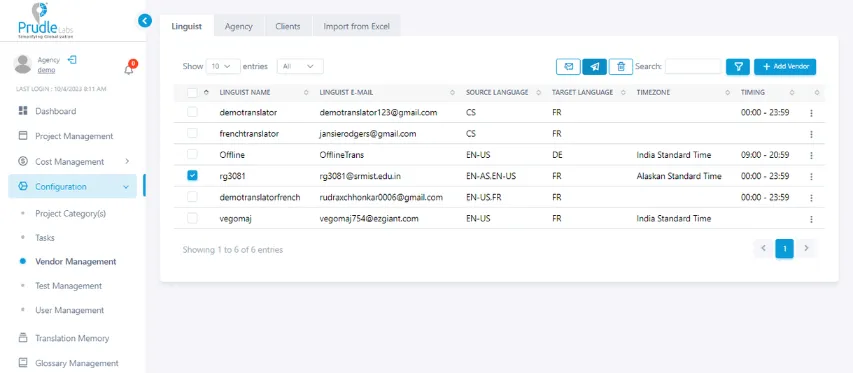This screenshot has height=373, width=853.
Task: Switch to the Clients tab
Action: pos(288,26)
